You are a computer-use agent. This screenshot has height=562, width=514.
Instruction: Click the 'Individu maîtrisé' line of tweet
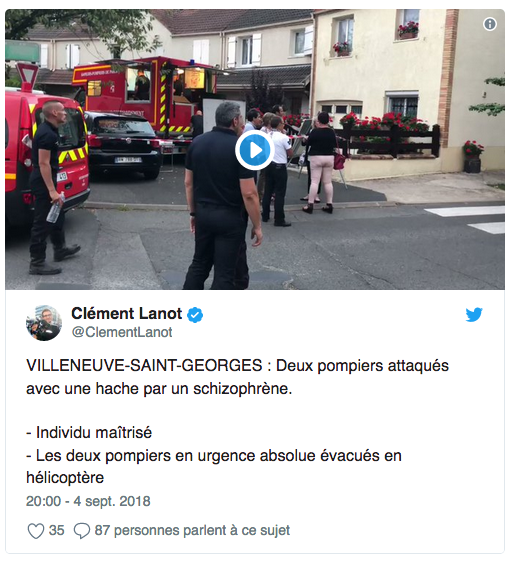pos(89,433)
